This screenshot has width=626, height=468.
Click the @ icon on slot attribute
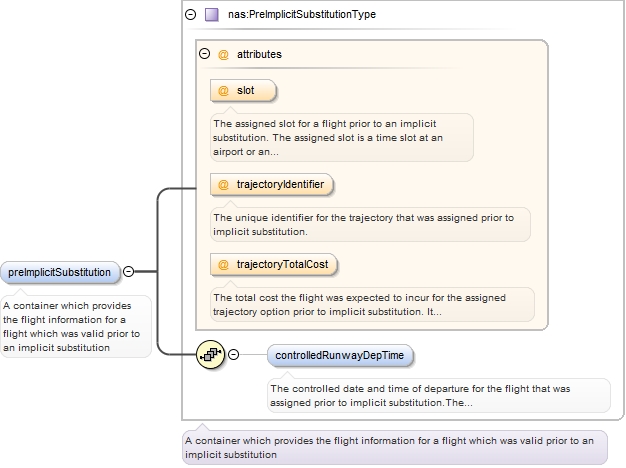[x=223, y=91]
